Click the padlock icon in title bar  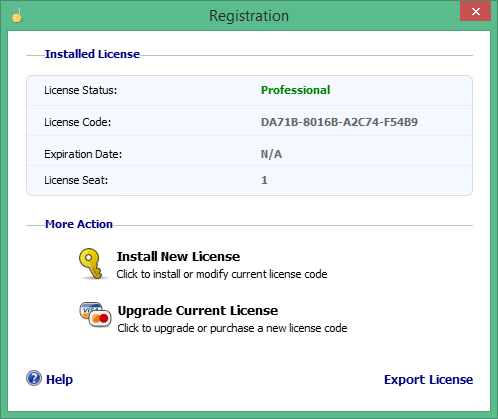pos(17,15)
